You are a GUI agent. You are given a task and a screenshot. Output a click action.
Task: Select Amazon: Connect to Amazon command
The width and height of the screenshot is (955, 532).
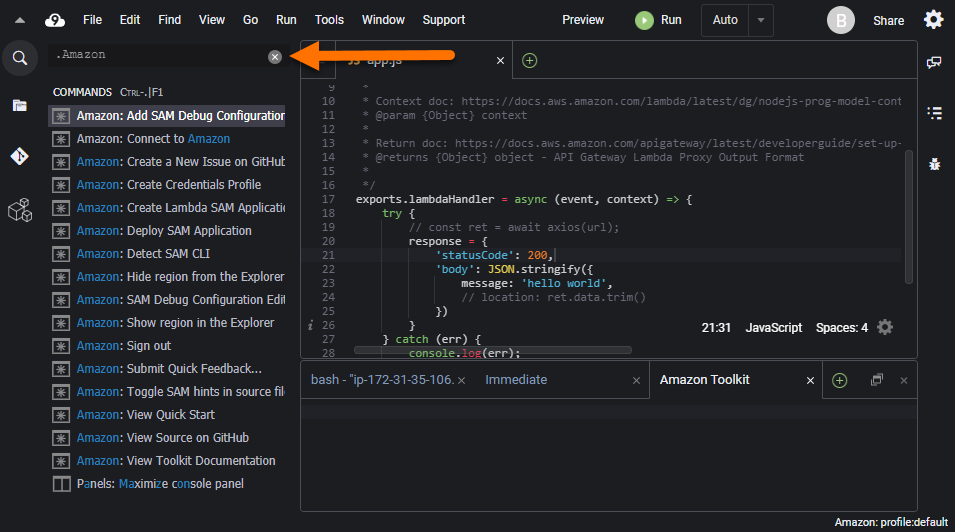pyautogui.click(x=166, y=139)
